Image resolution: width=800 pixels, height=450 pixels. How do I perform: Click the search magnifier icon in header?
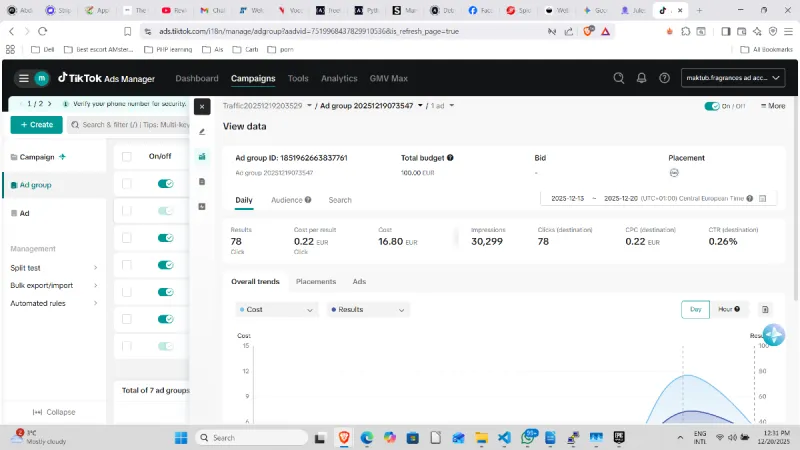[618, 78]
